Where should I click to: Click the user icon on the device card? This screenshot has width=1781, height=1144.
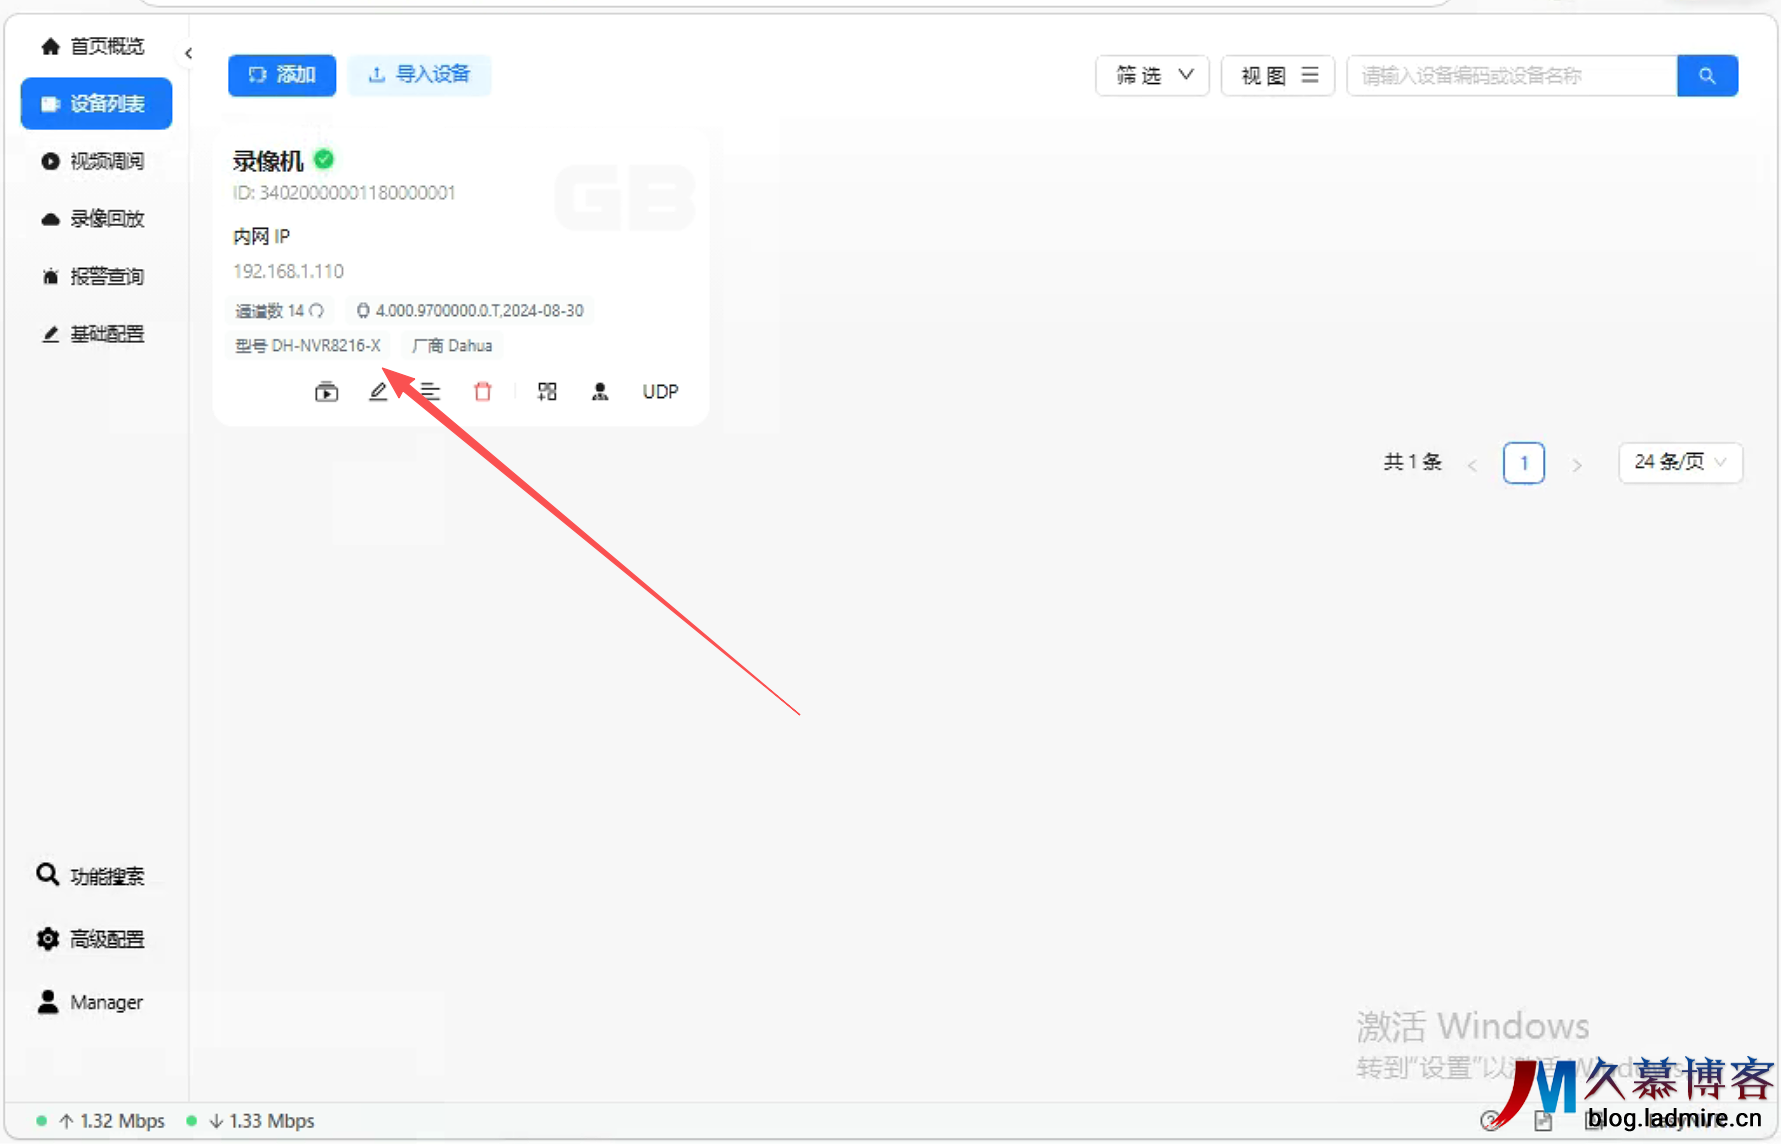tap(600, 392)
